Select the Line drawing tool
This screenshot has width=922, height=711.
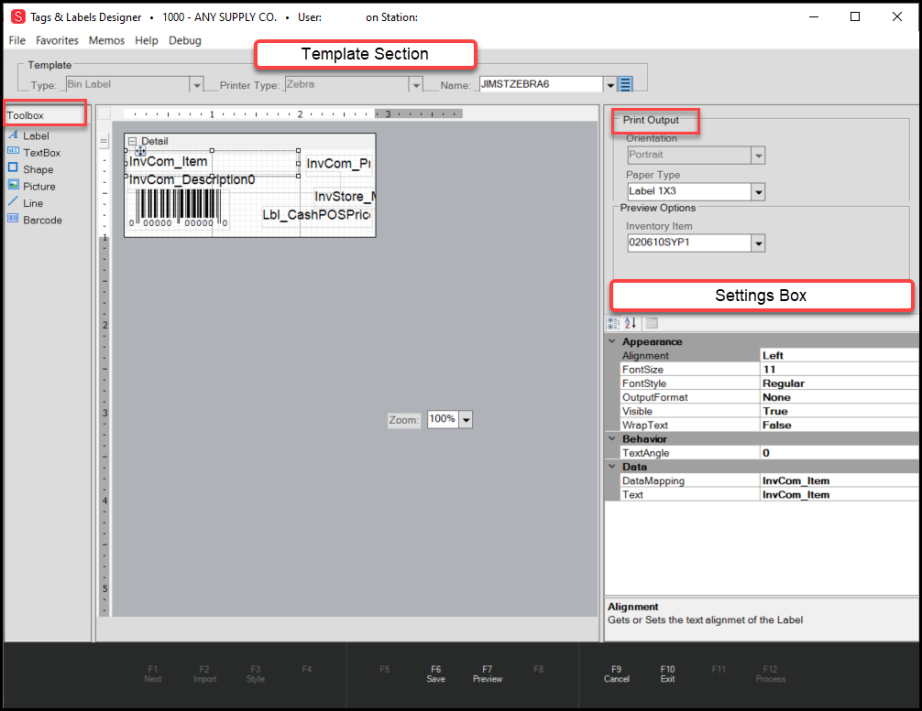32,203
